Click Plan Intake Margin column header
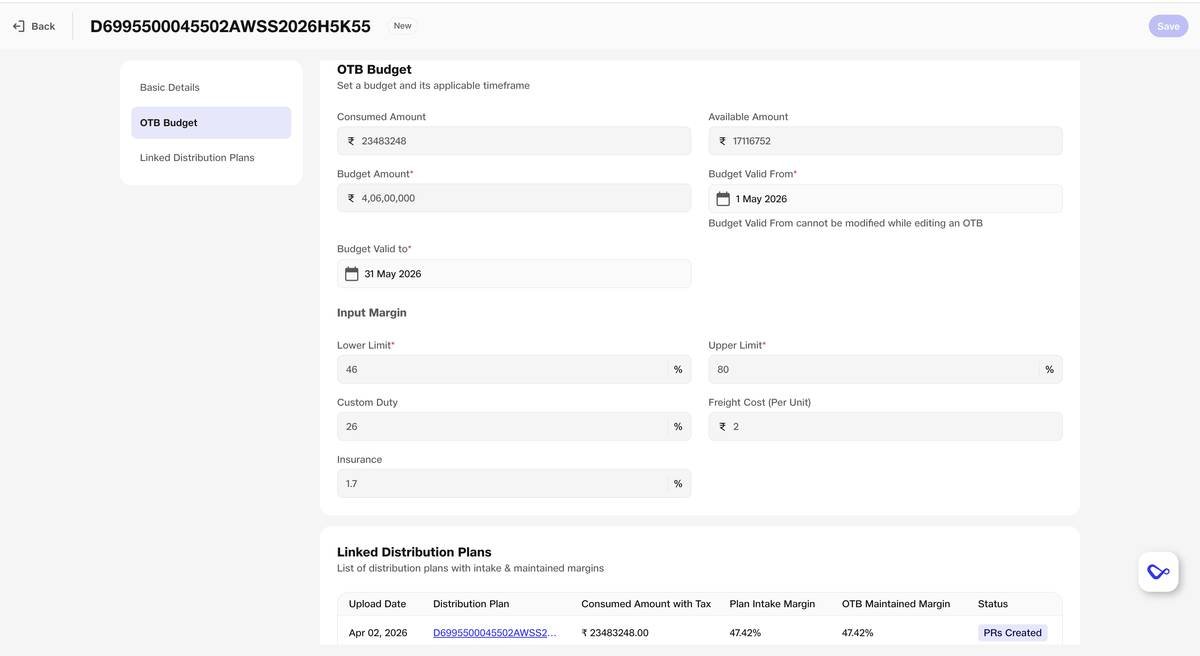1200x656 pixels. point(772,604)
